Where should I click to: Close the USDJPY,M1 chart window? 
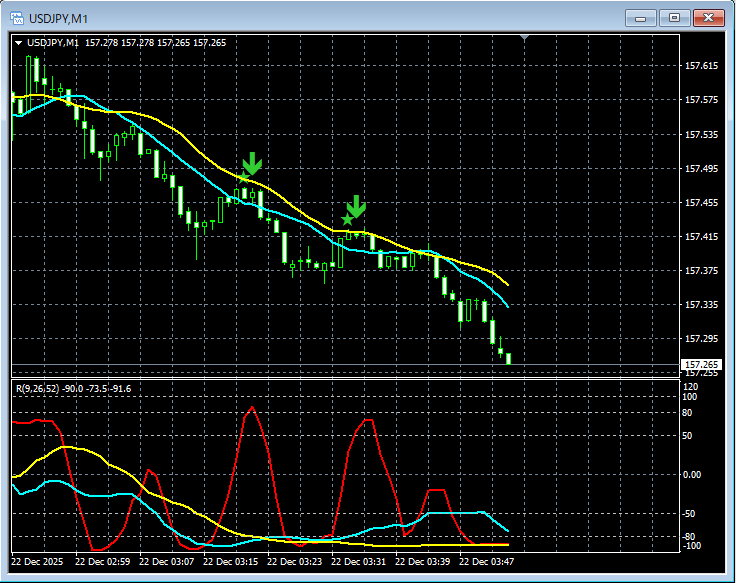click(708, 18)
